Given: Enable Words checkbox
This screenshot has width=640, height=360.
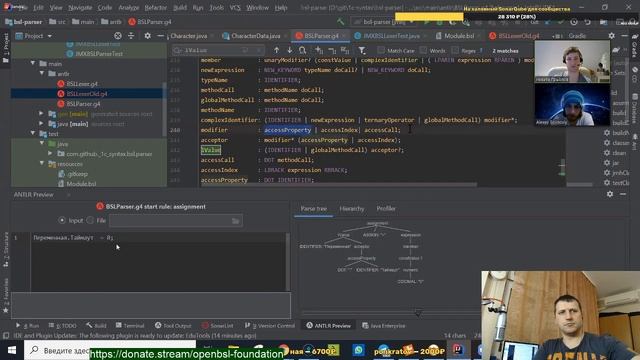Looking at the screenshot, I should click(423, 50).
